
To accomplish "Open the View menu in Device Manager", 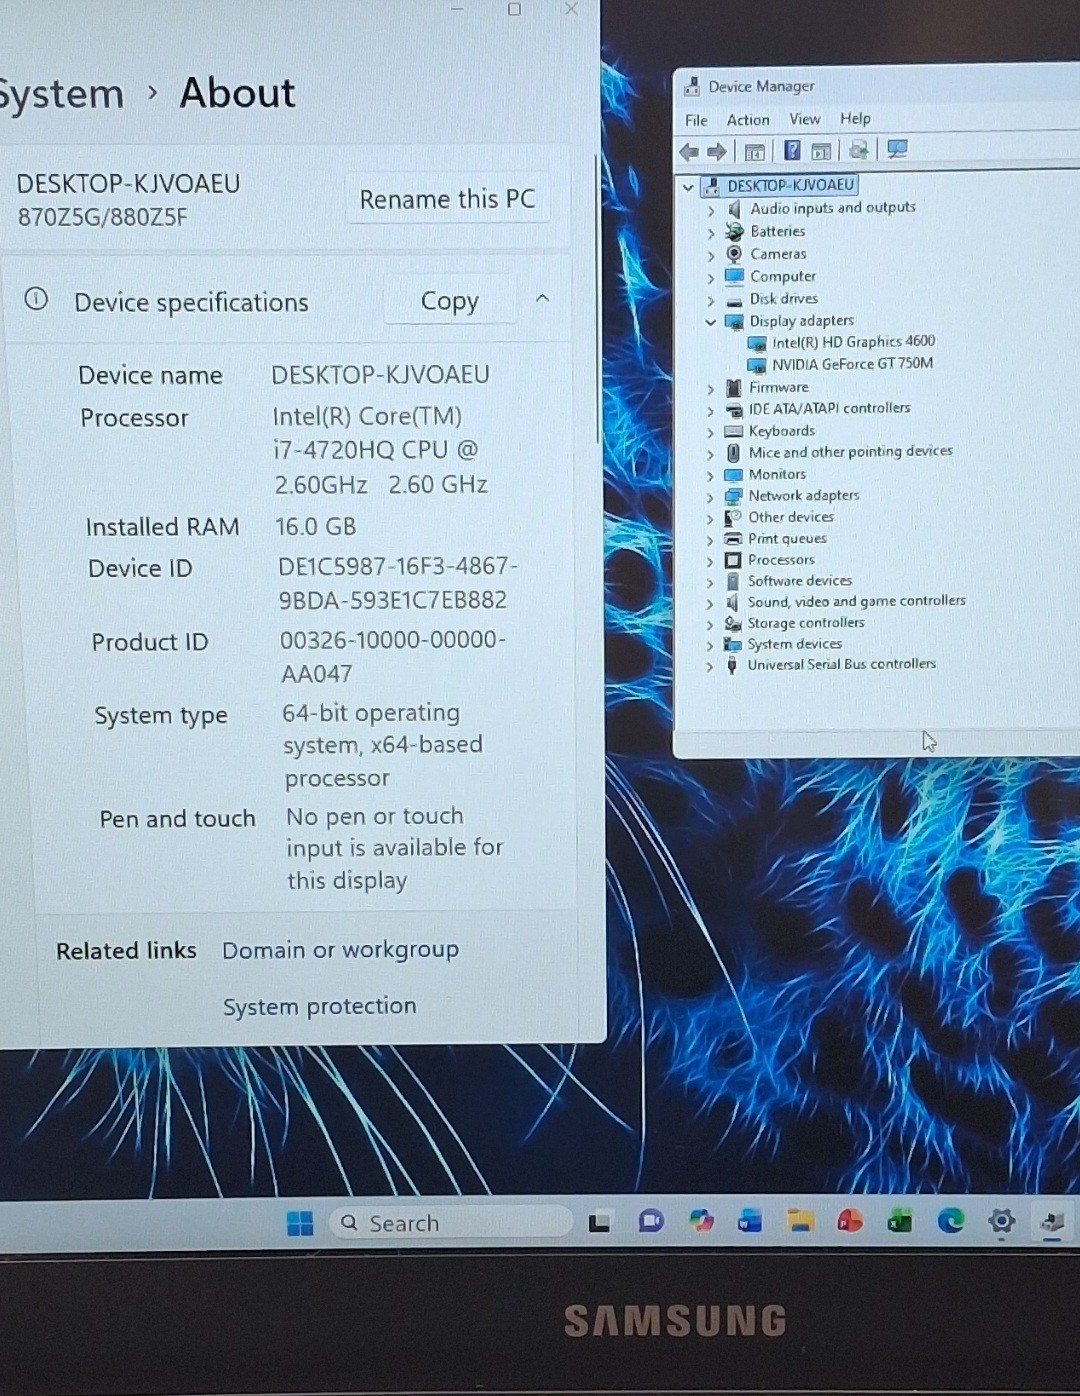I will tap(805, 119).
